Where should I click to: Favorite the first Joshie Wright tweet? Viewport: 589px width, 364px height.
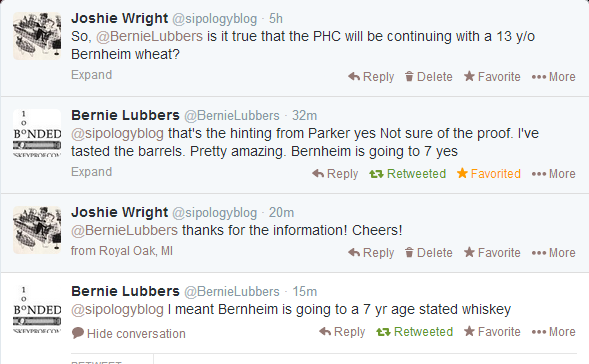492,77
